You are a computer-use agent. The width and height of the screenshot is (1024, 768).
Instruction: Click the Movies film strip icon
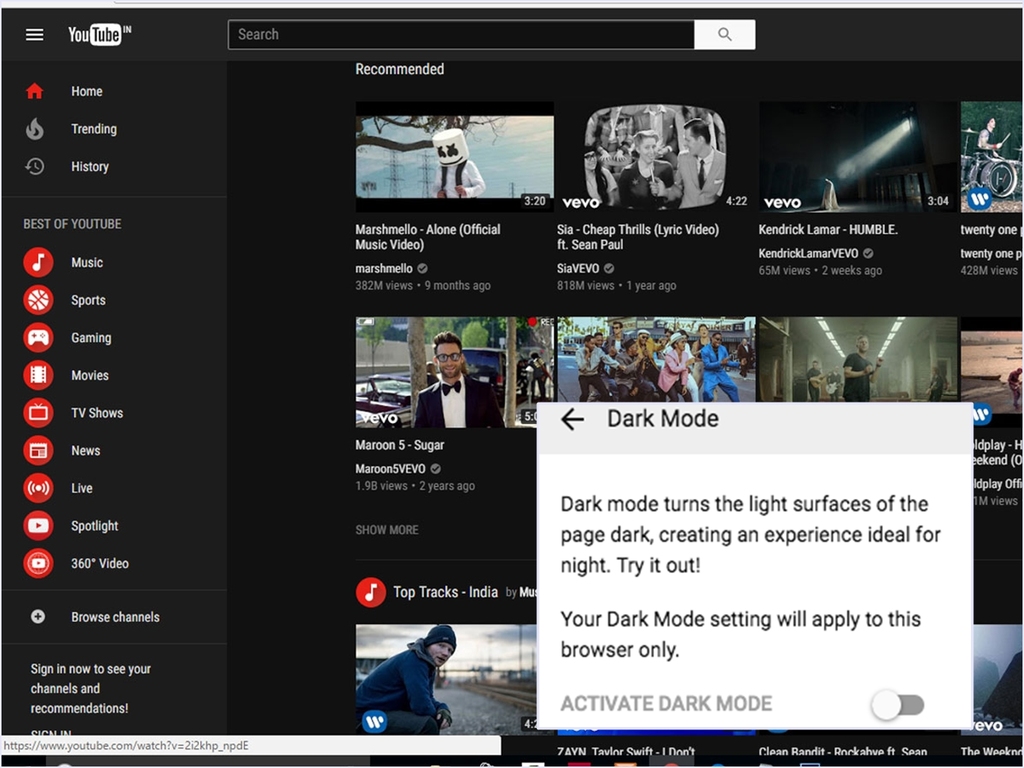39,376
